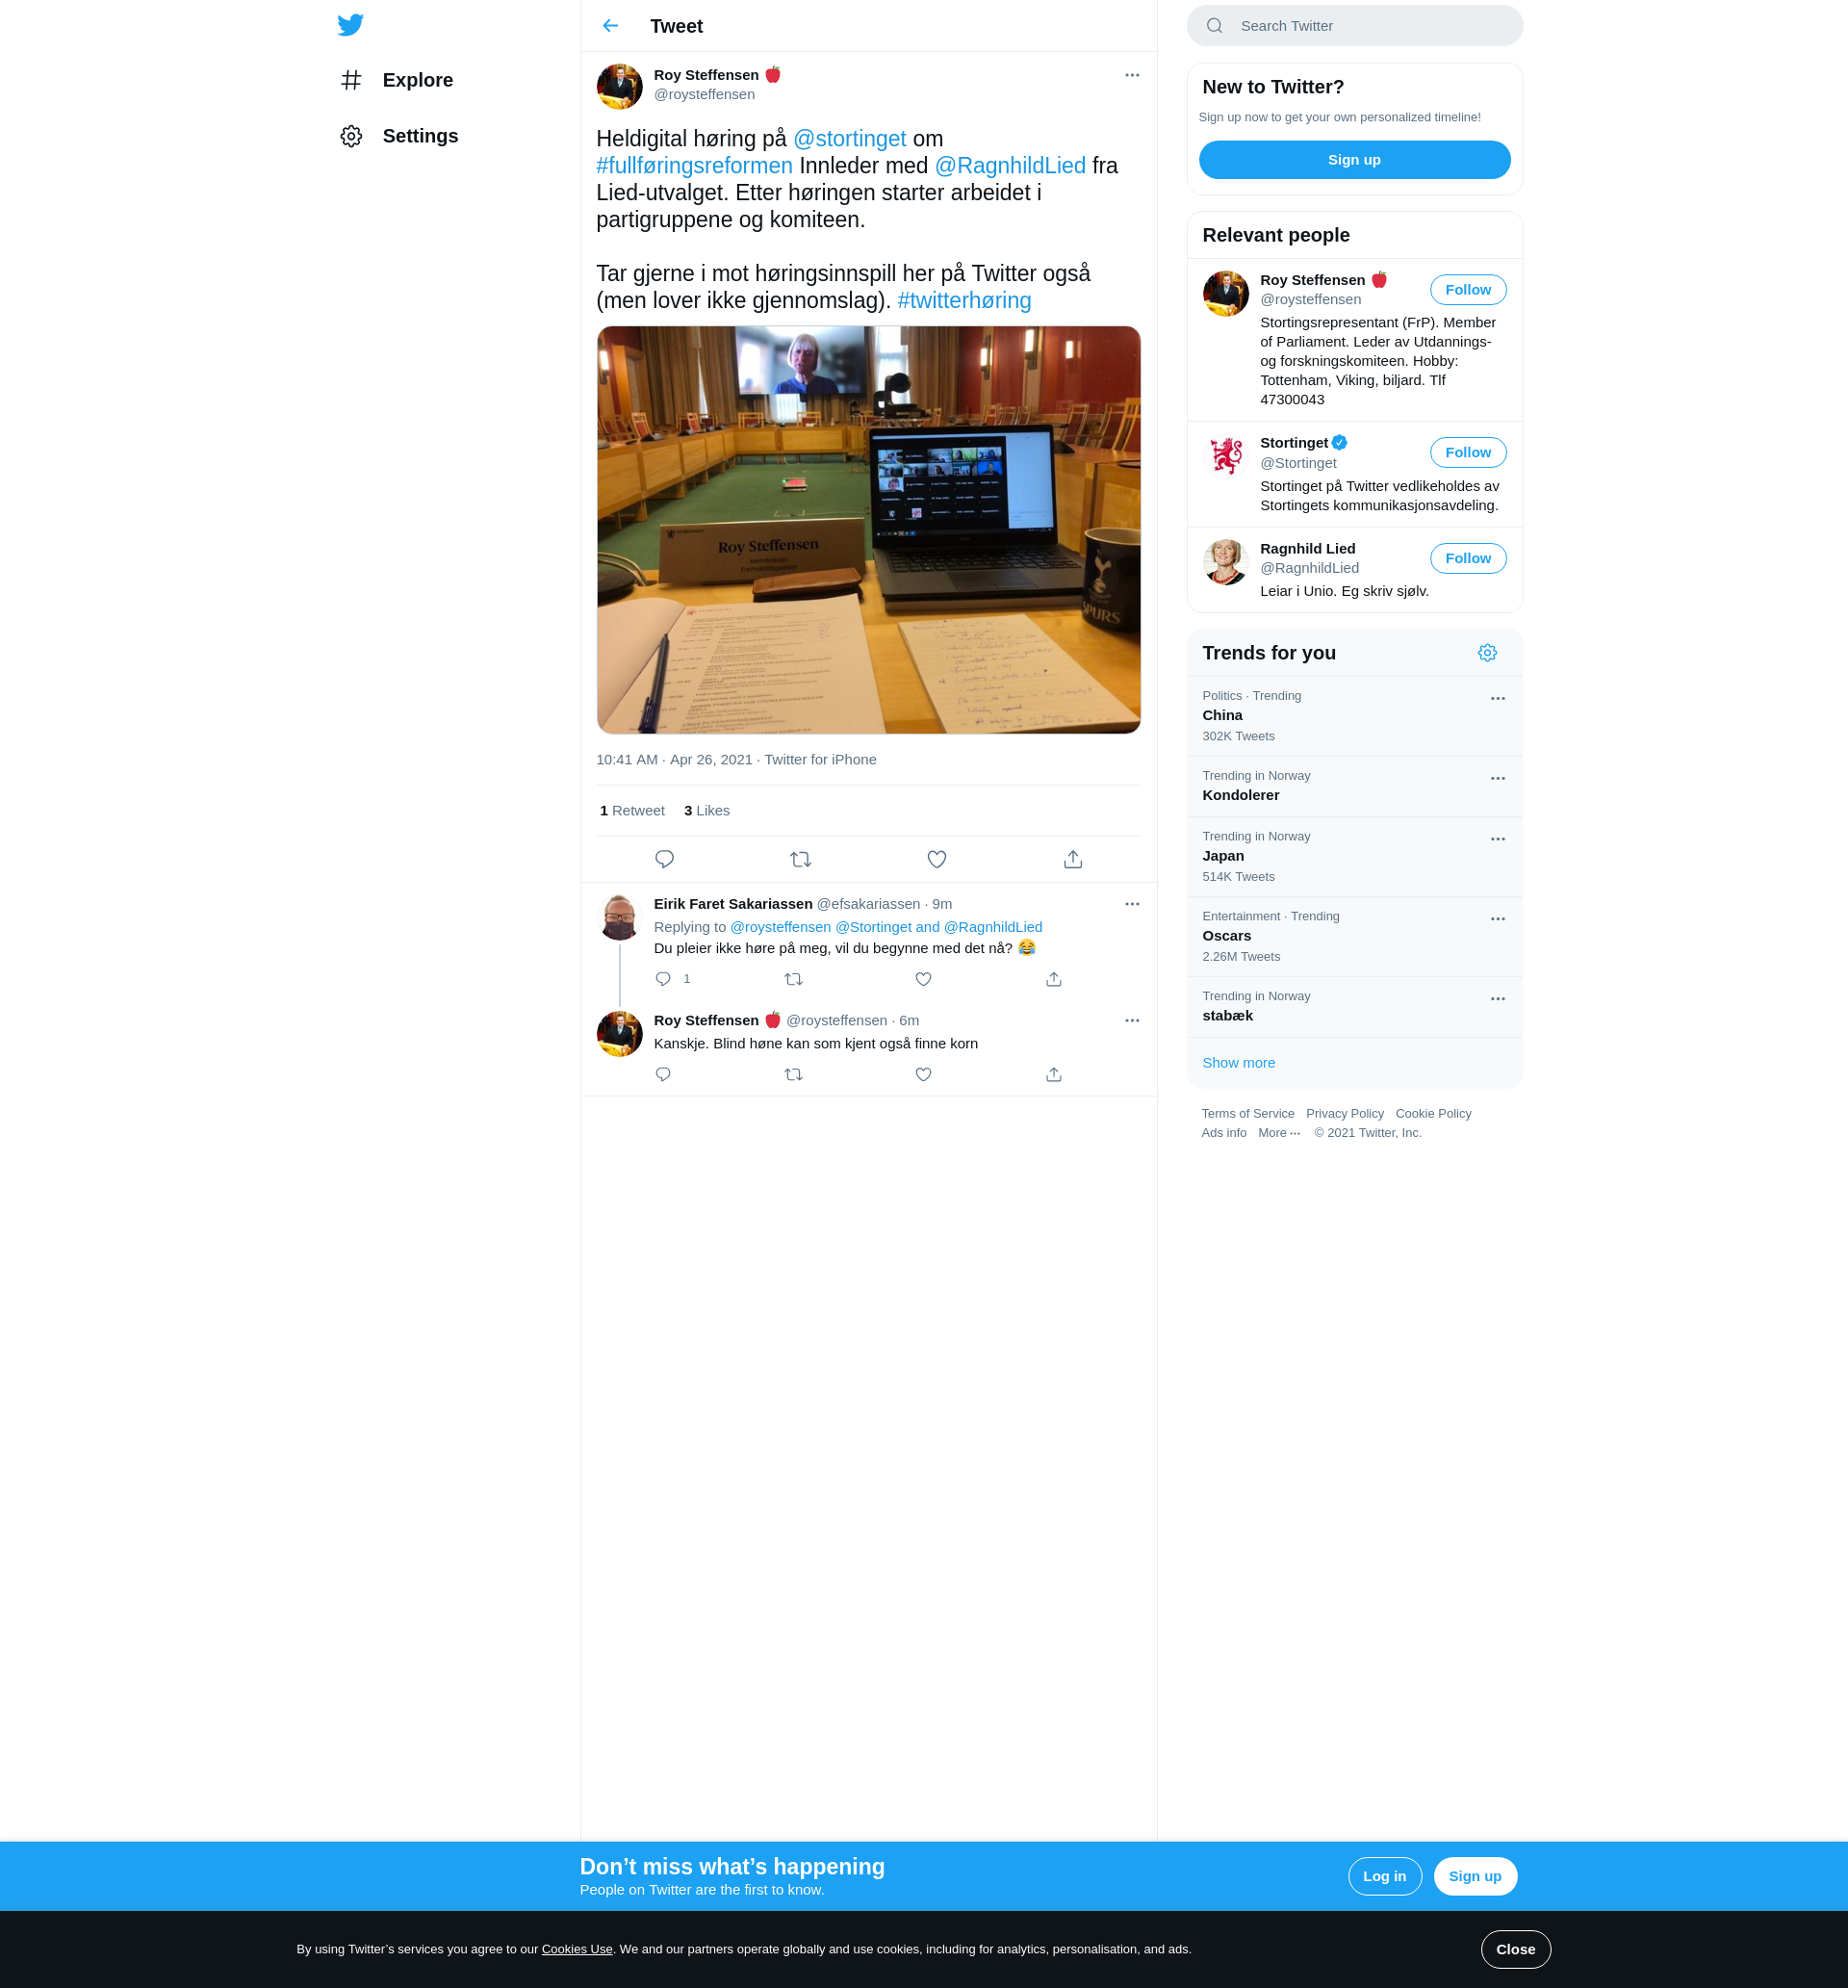Open Settings in the sidebar
This screenshot has height=1988, width=1848.
[419, 136]
